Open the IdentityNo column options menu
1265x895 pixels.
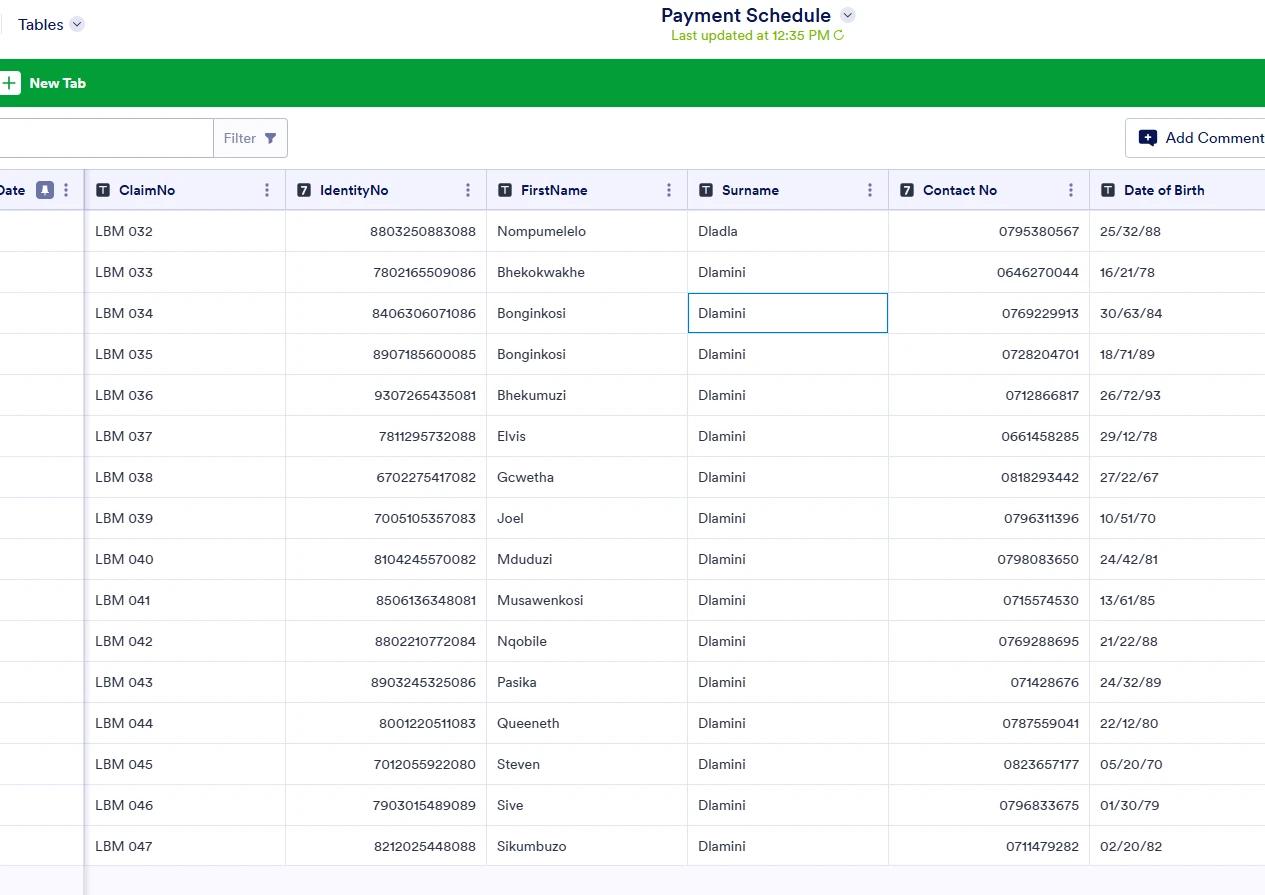point(468,190)
